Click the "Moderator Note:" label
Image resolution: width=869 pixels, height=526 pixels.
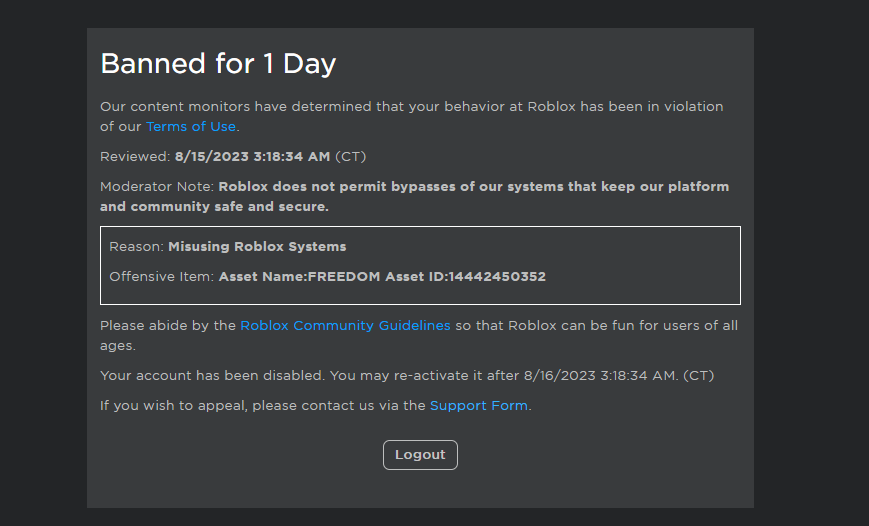tap(157, 186)
